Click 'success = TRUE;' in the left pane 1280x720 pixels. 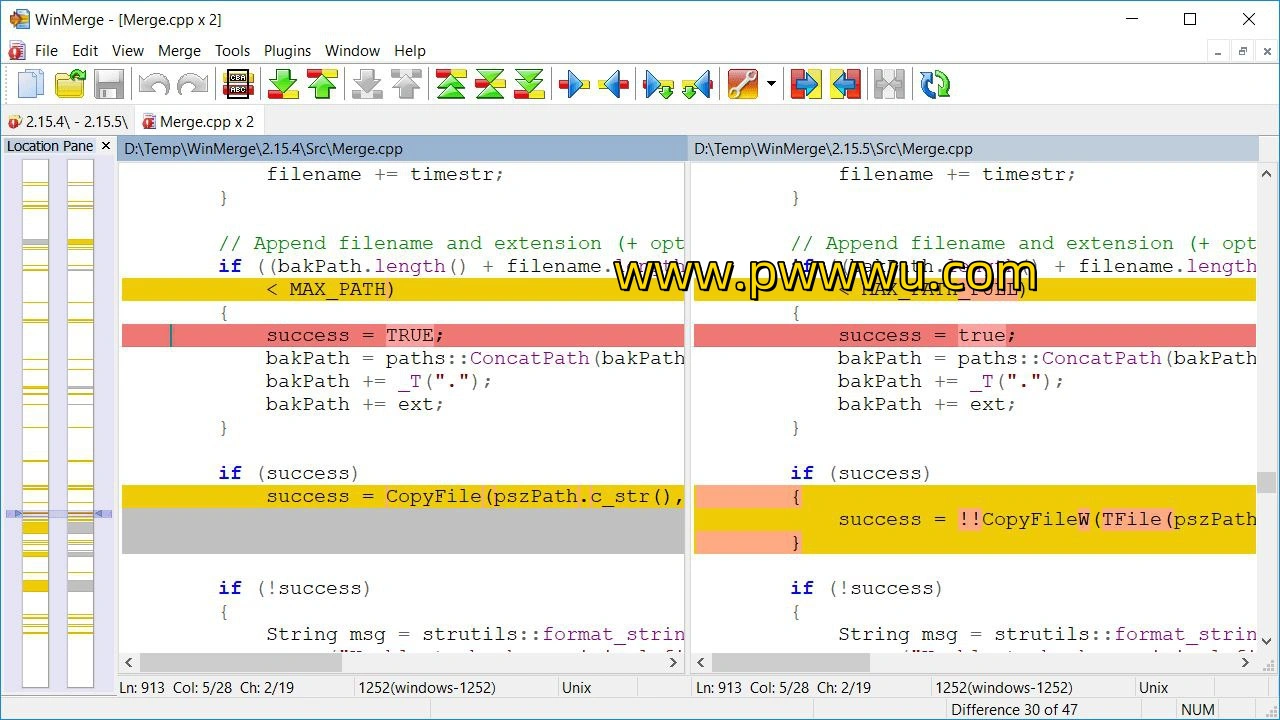click(355, 335)
